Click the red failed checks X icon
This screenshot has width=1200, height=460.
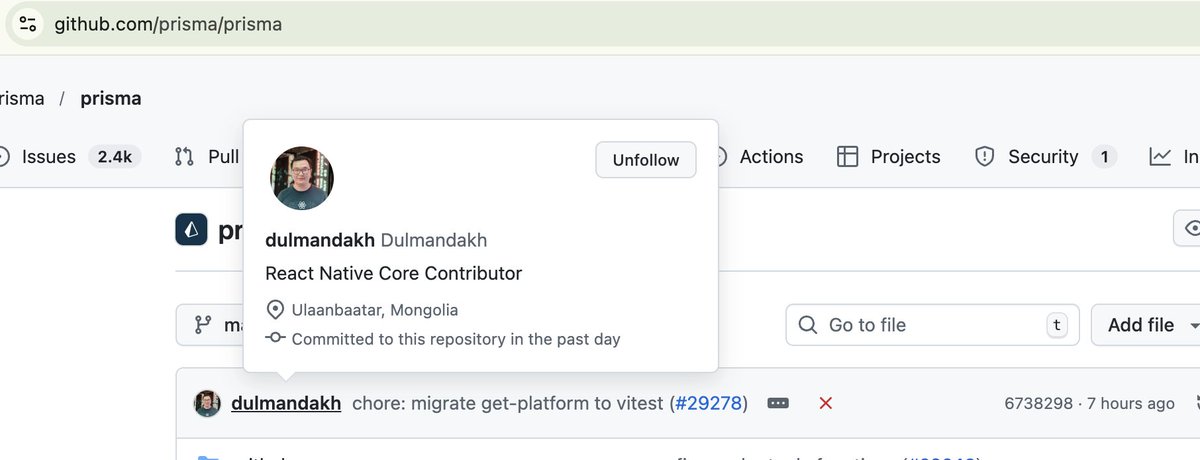point(826,403)
